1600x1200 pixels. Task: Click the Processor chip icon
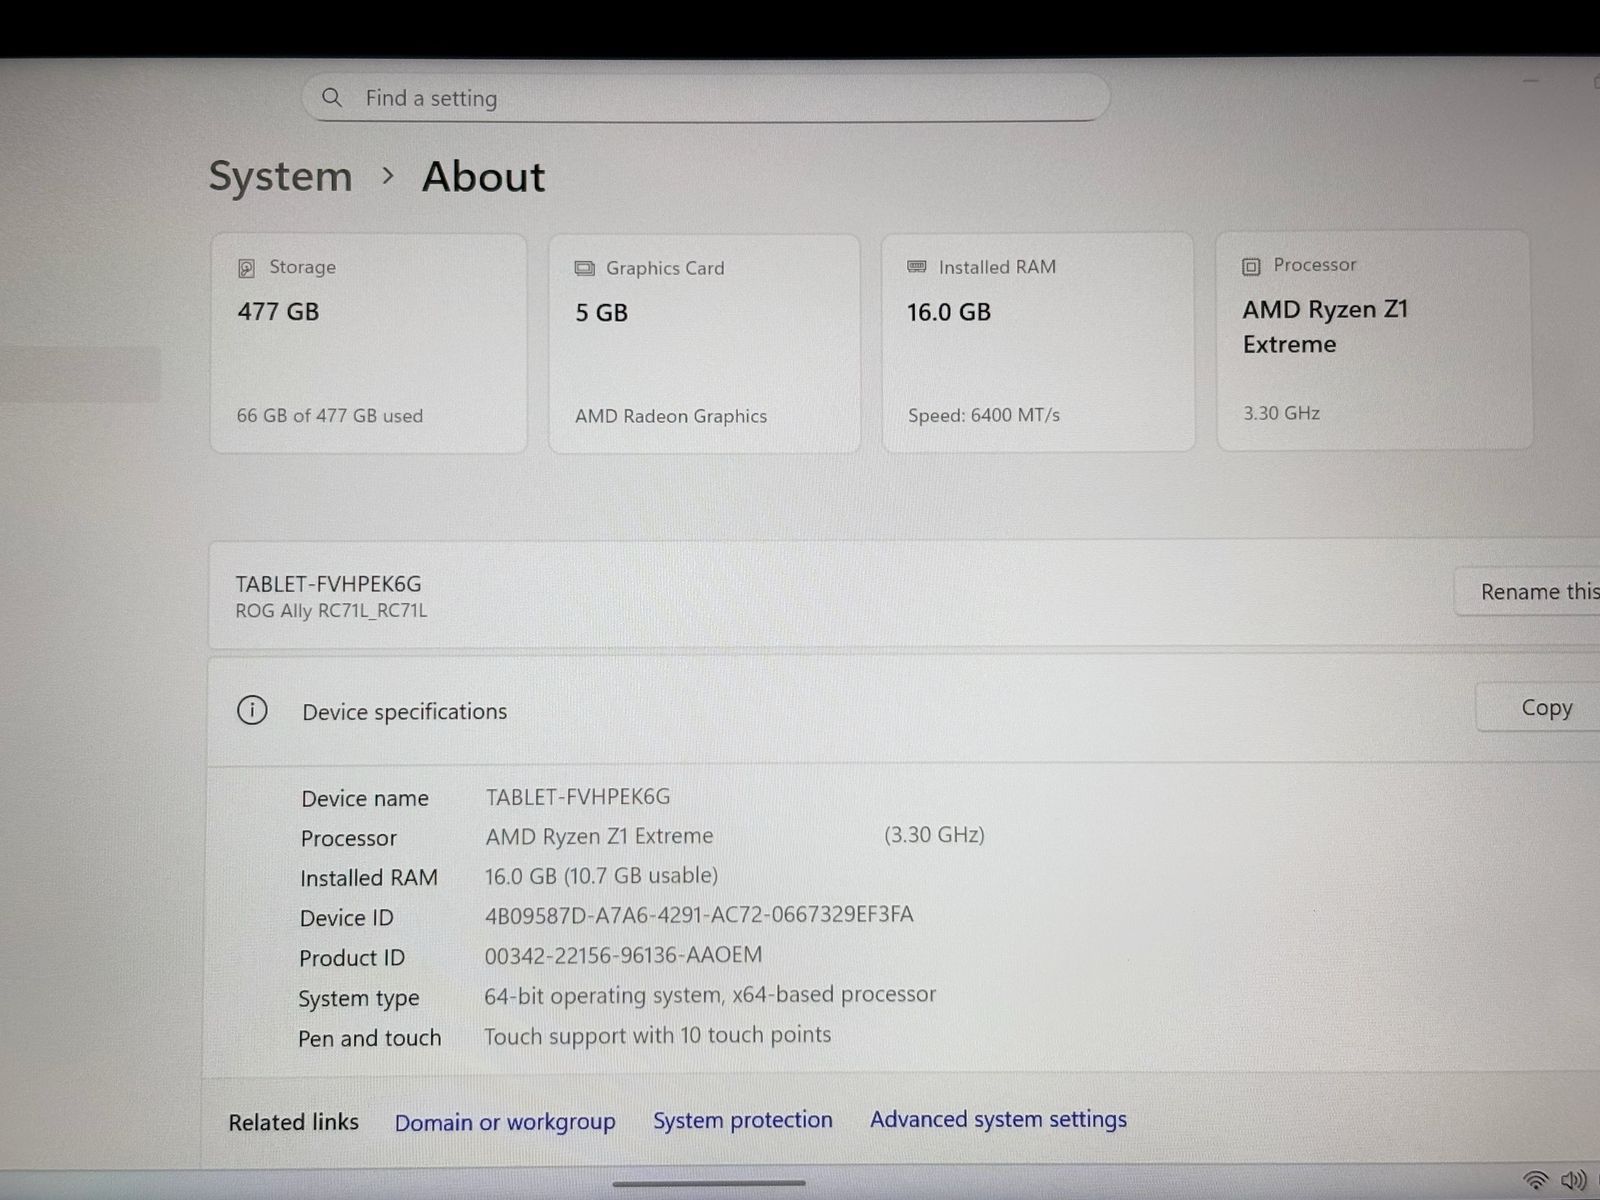click(1251, 266)
